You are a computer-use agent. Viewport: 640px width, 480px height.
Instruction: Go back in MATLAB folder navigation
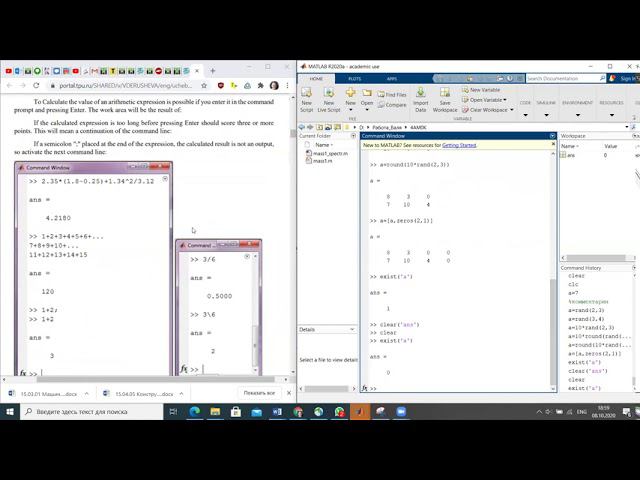click(301, 127)
